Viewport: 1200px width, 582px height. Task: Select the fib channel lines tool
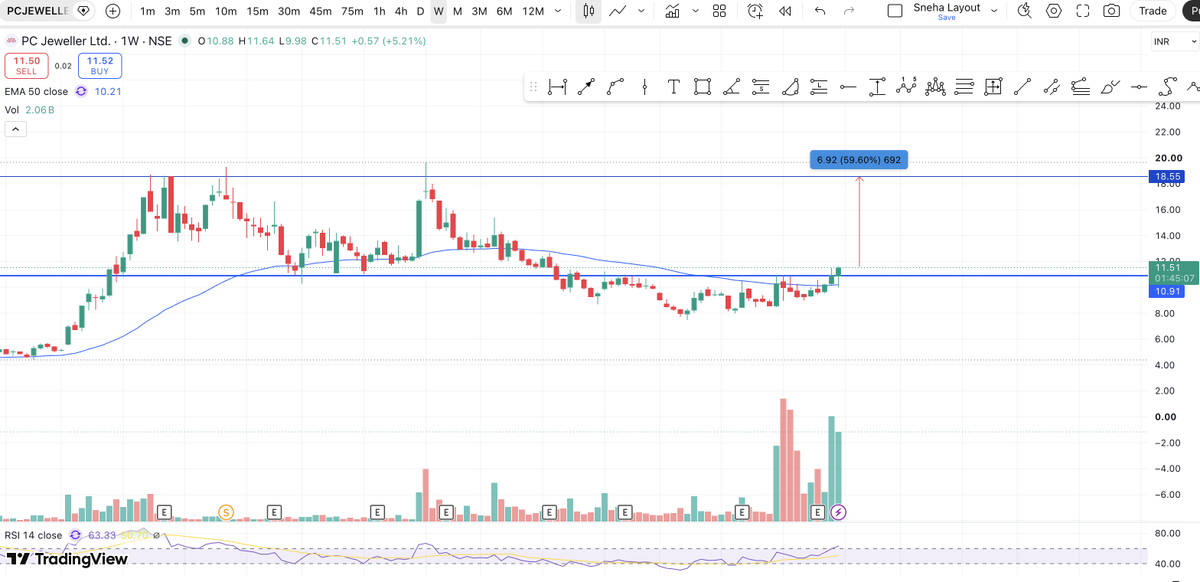1080,87
